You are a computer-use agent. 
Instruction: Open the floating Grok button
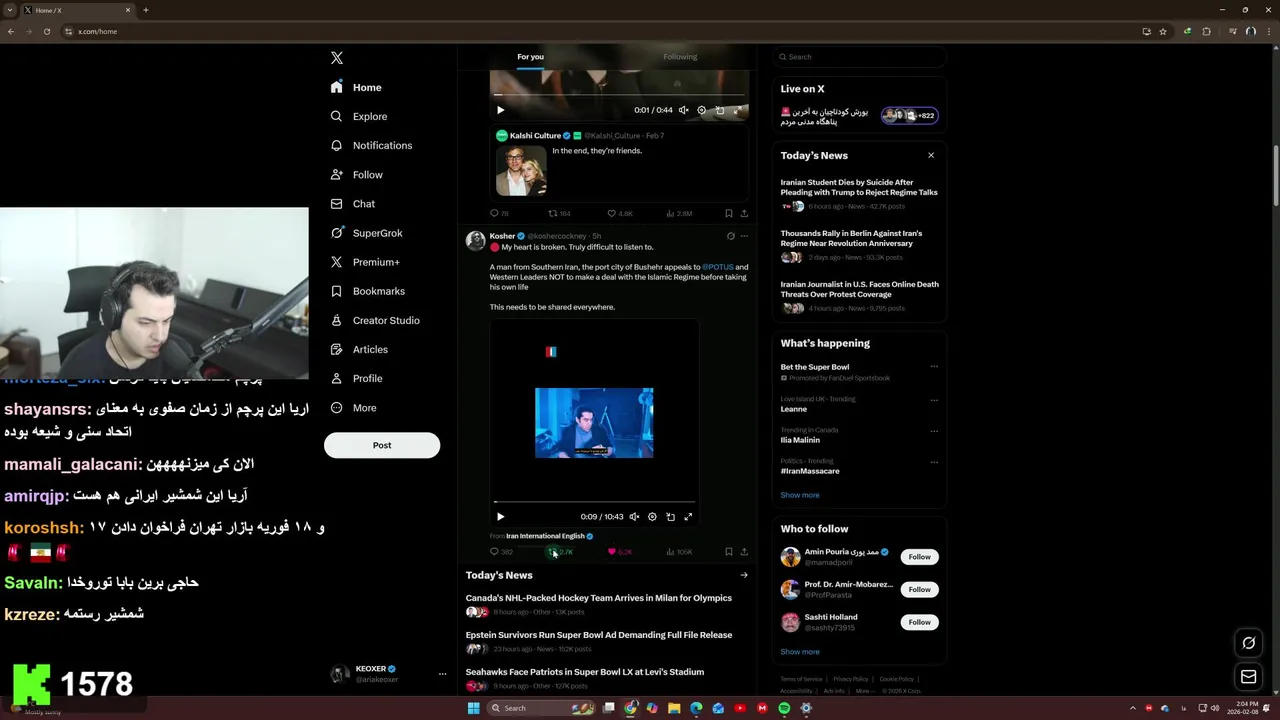coord(1249,643)
